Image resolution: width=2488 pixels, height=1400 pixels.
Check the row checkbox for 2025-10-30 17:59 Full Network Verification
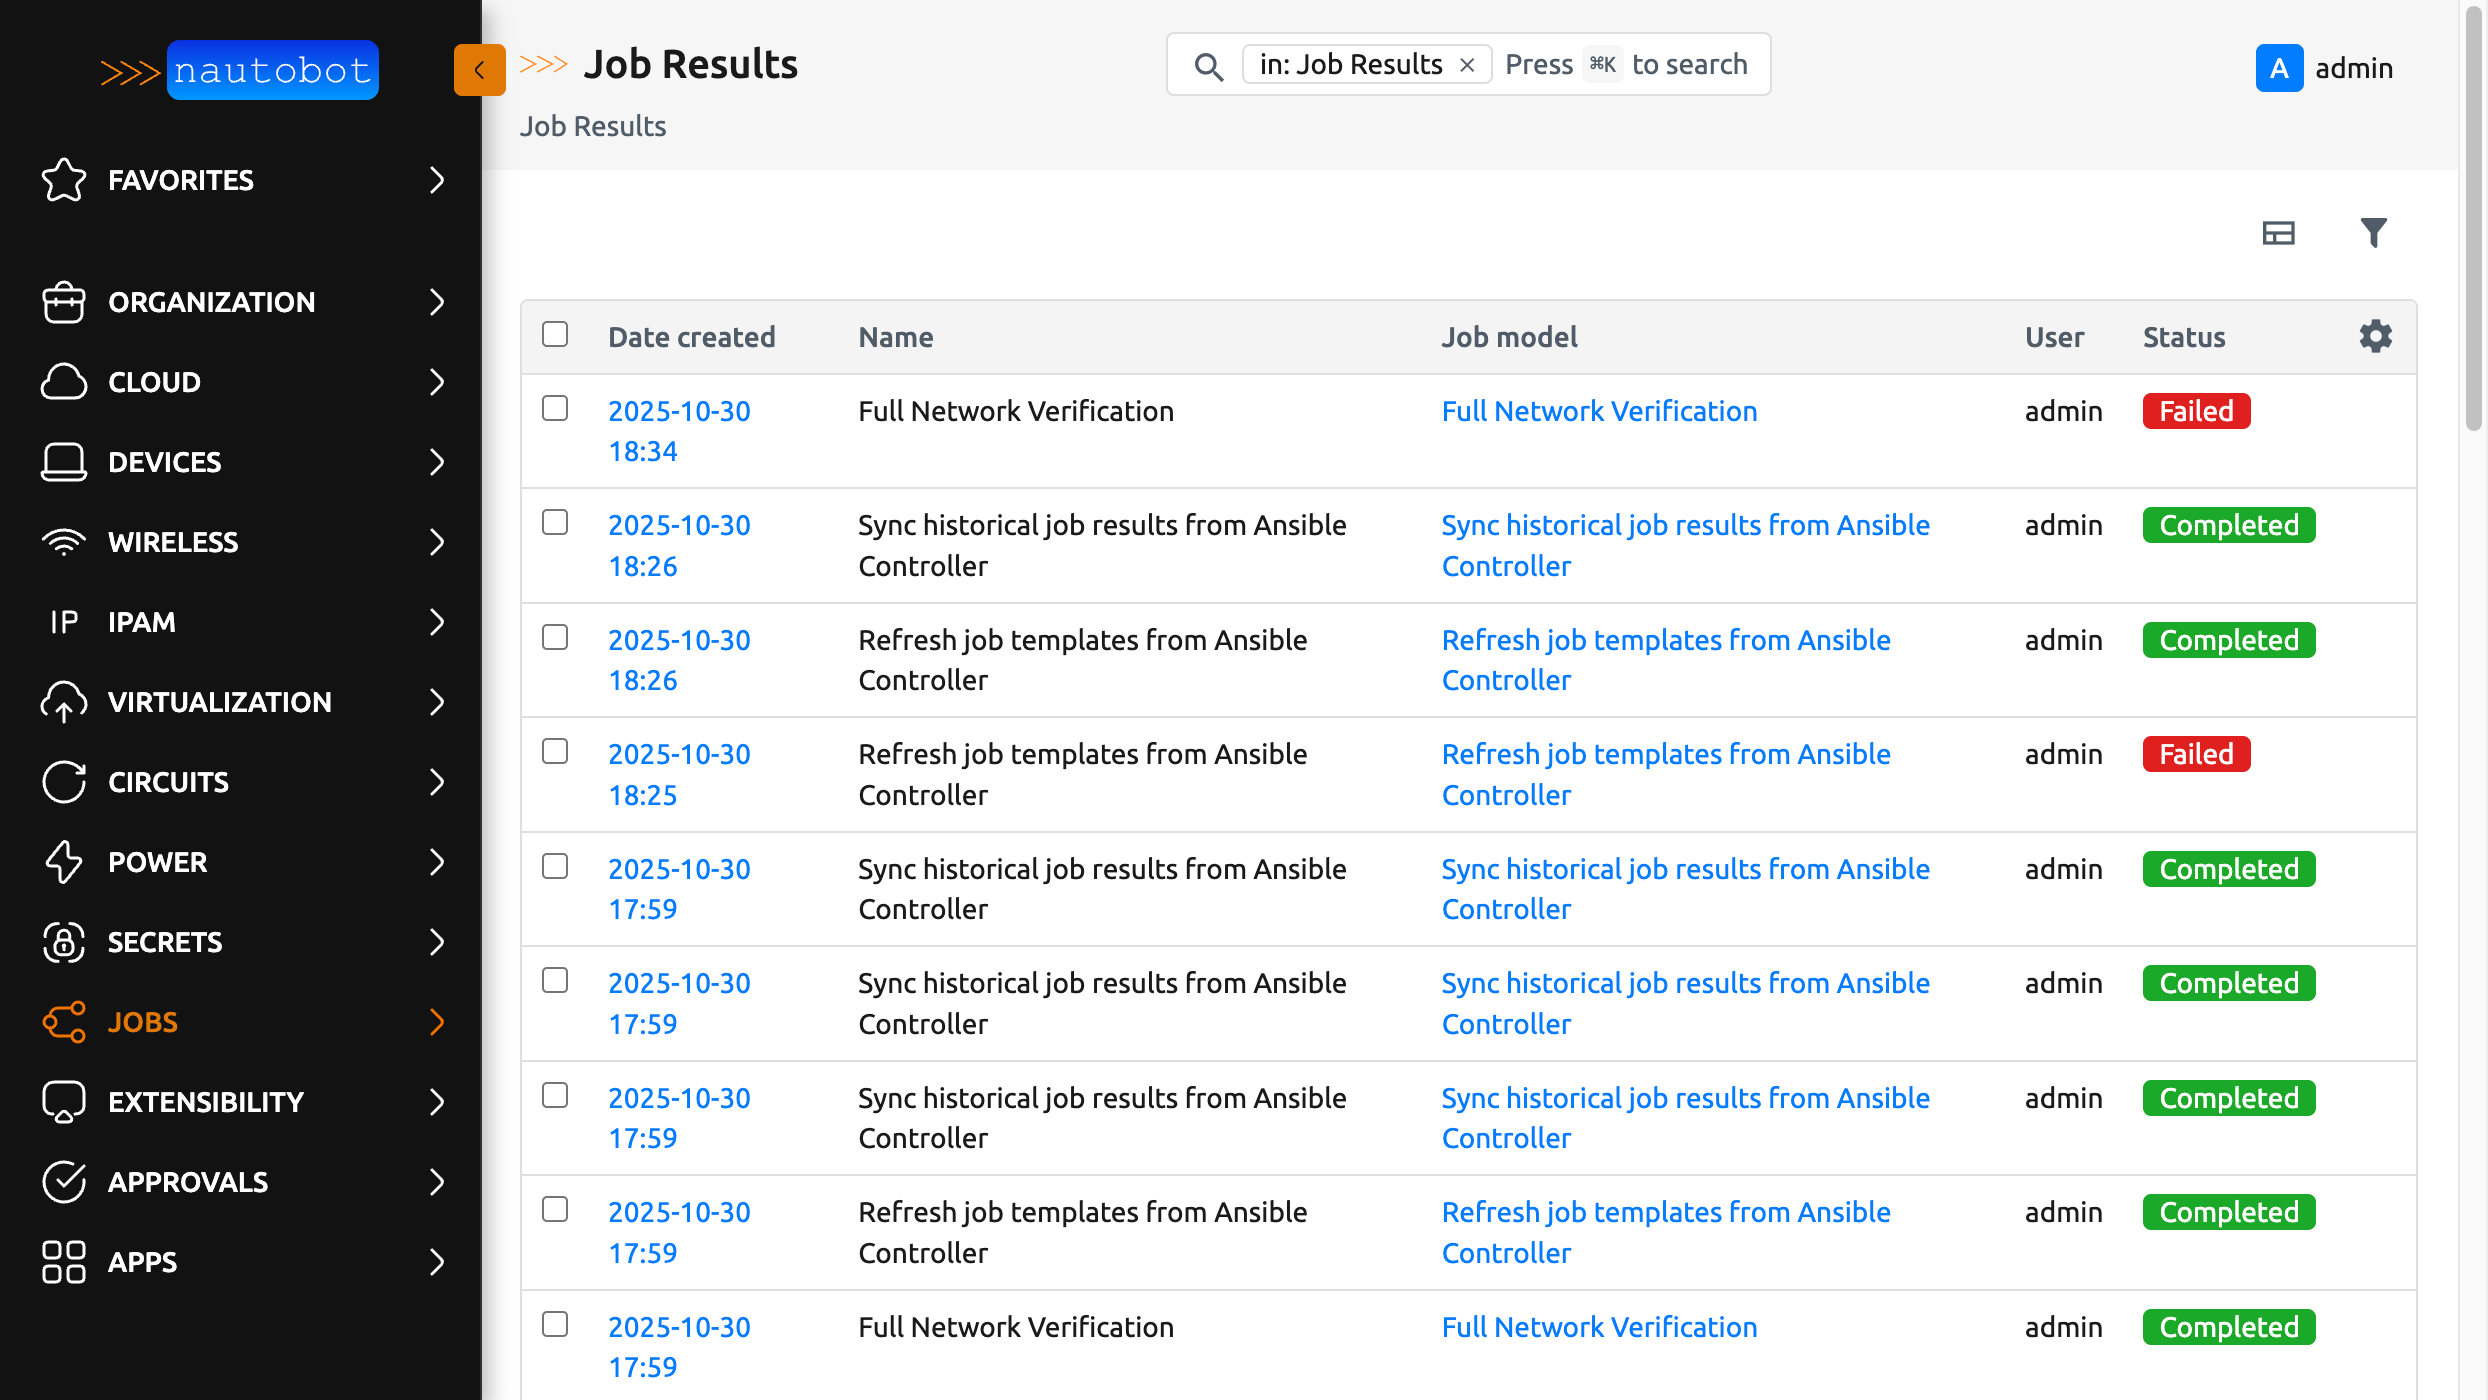click(555, 1324)
